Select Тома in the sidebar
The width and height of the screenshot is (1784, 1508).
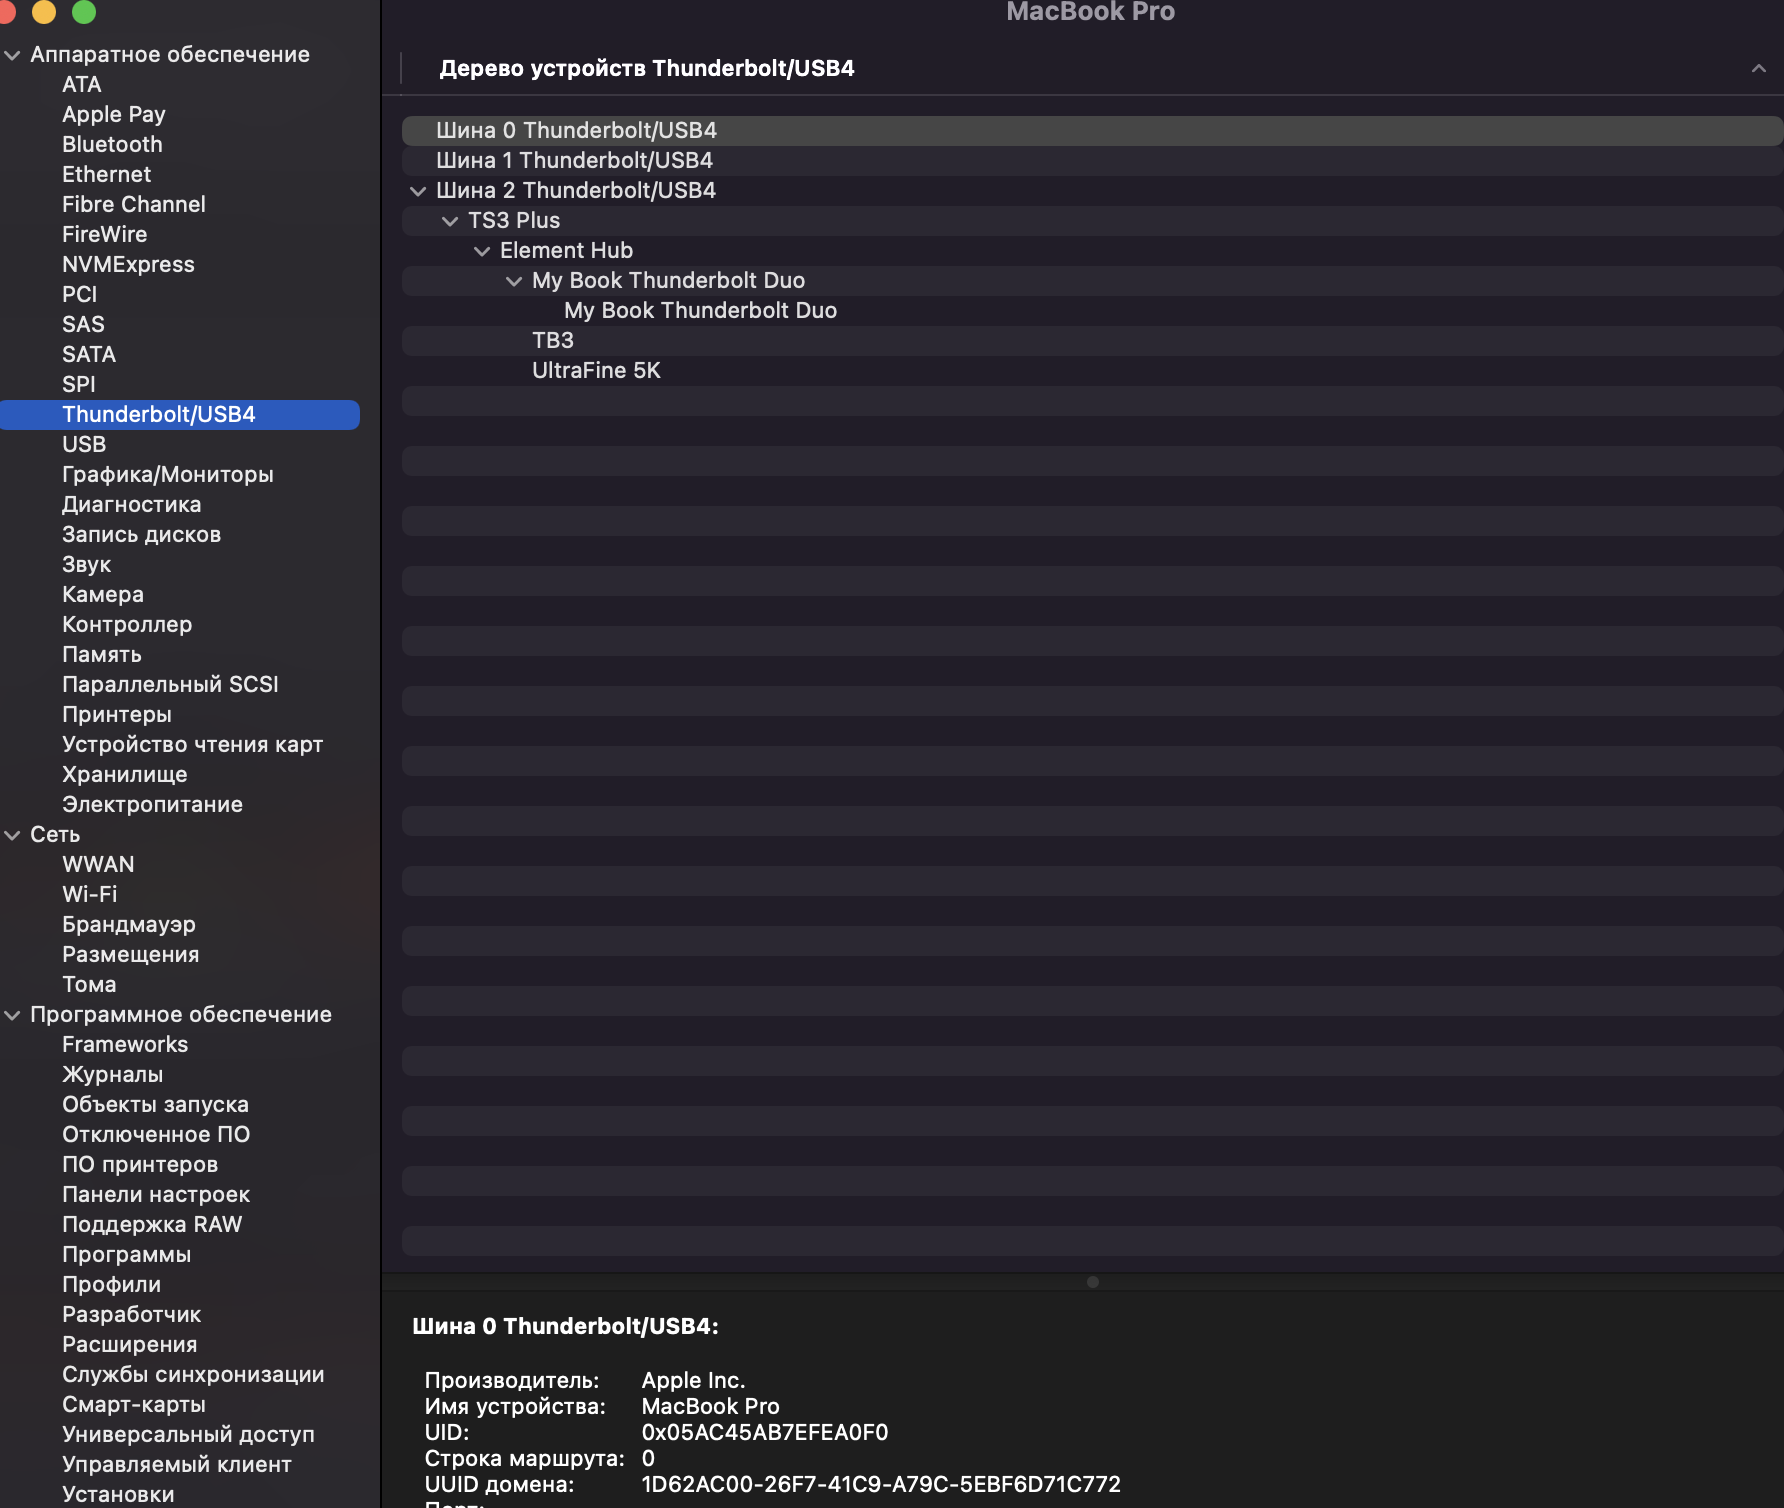pyautogui.click(x=89, y=985)
